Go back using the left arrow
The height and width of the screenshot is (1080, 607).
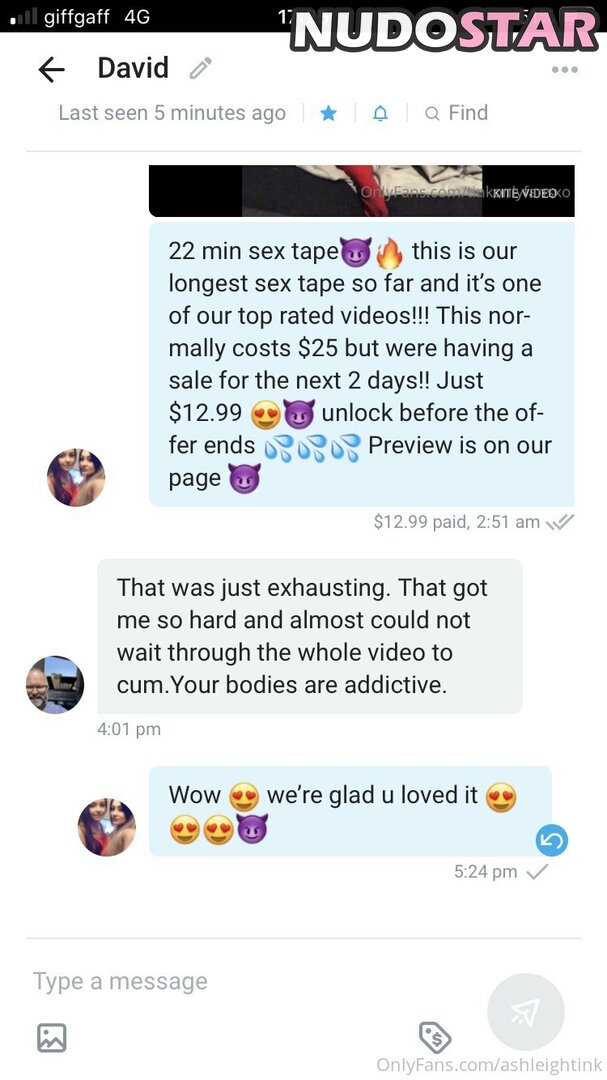51,70
